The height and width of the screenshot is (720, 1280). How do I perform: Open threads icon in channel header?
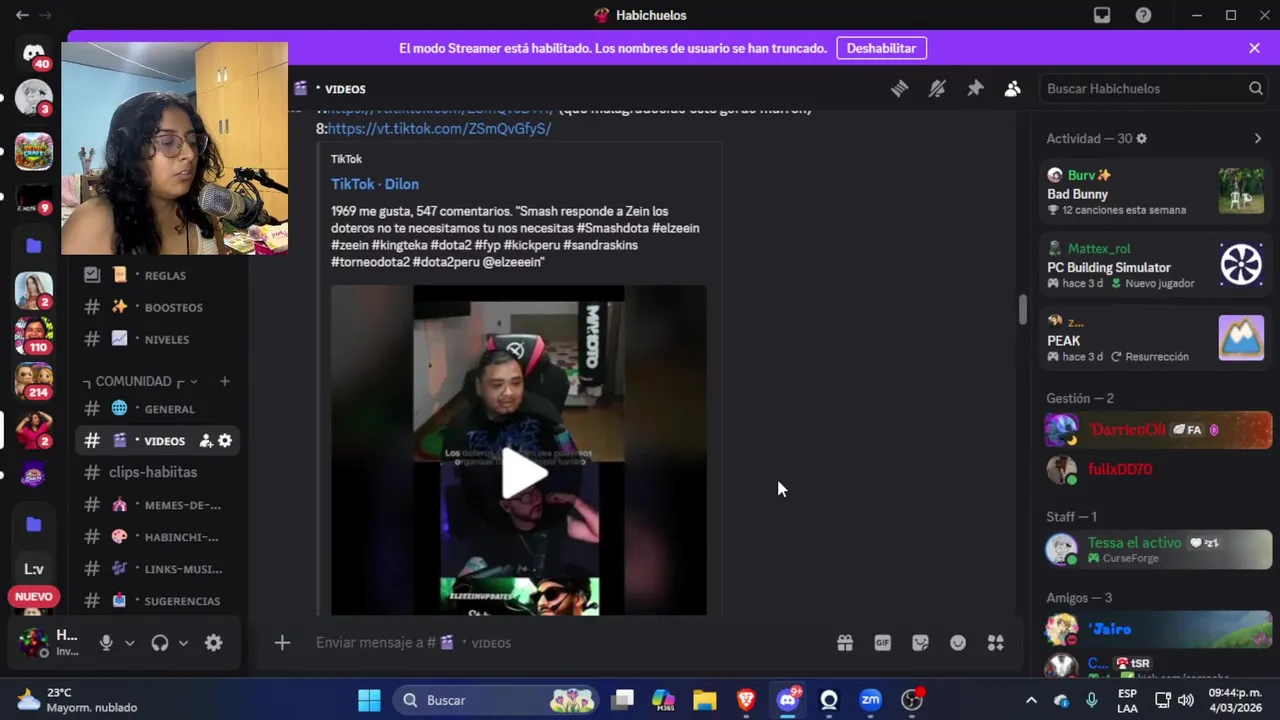pyautogui.click(x=899, y=89)
